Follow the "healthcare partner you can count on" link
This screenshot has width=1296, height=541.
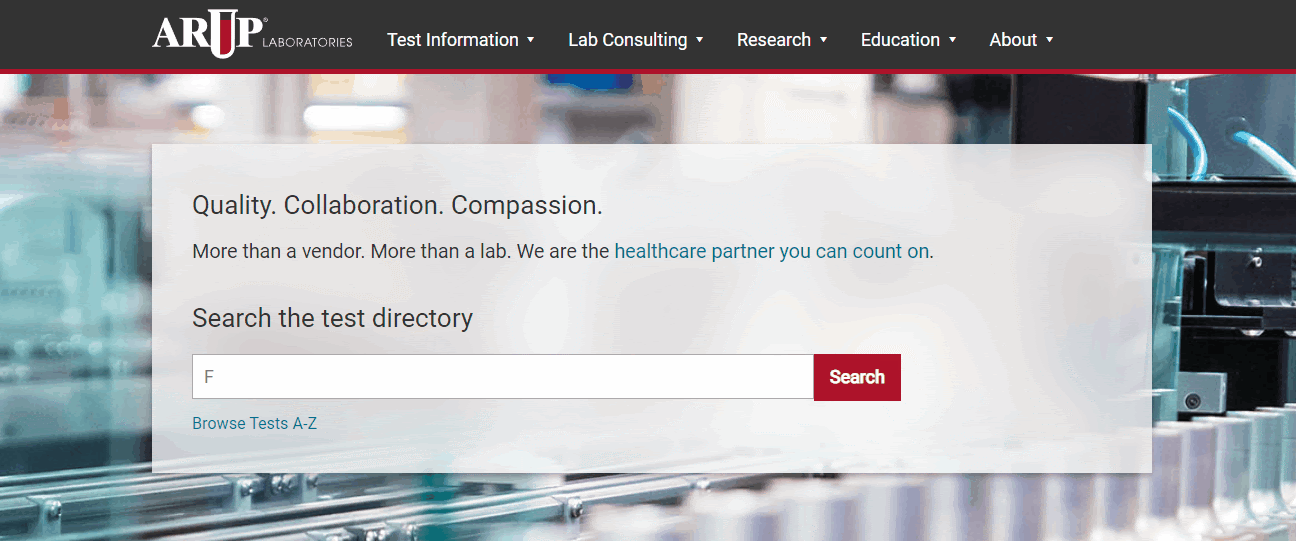click(771, 251)
